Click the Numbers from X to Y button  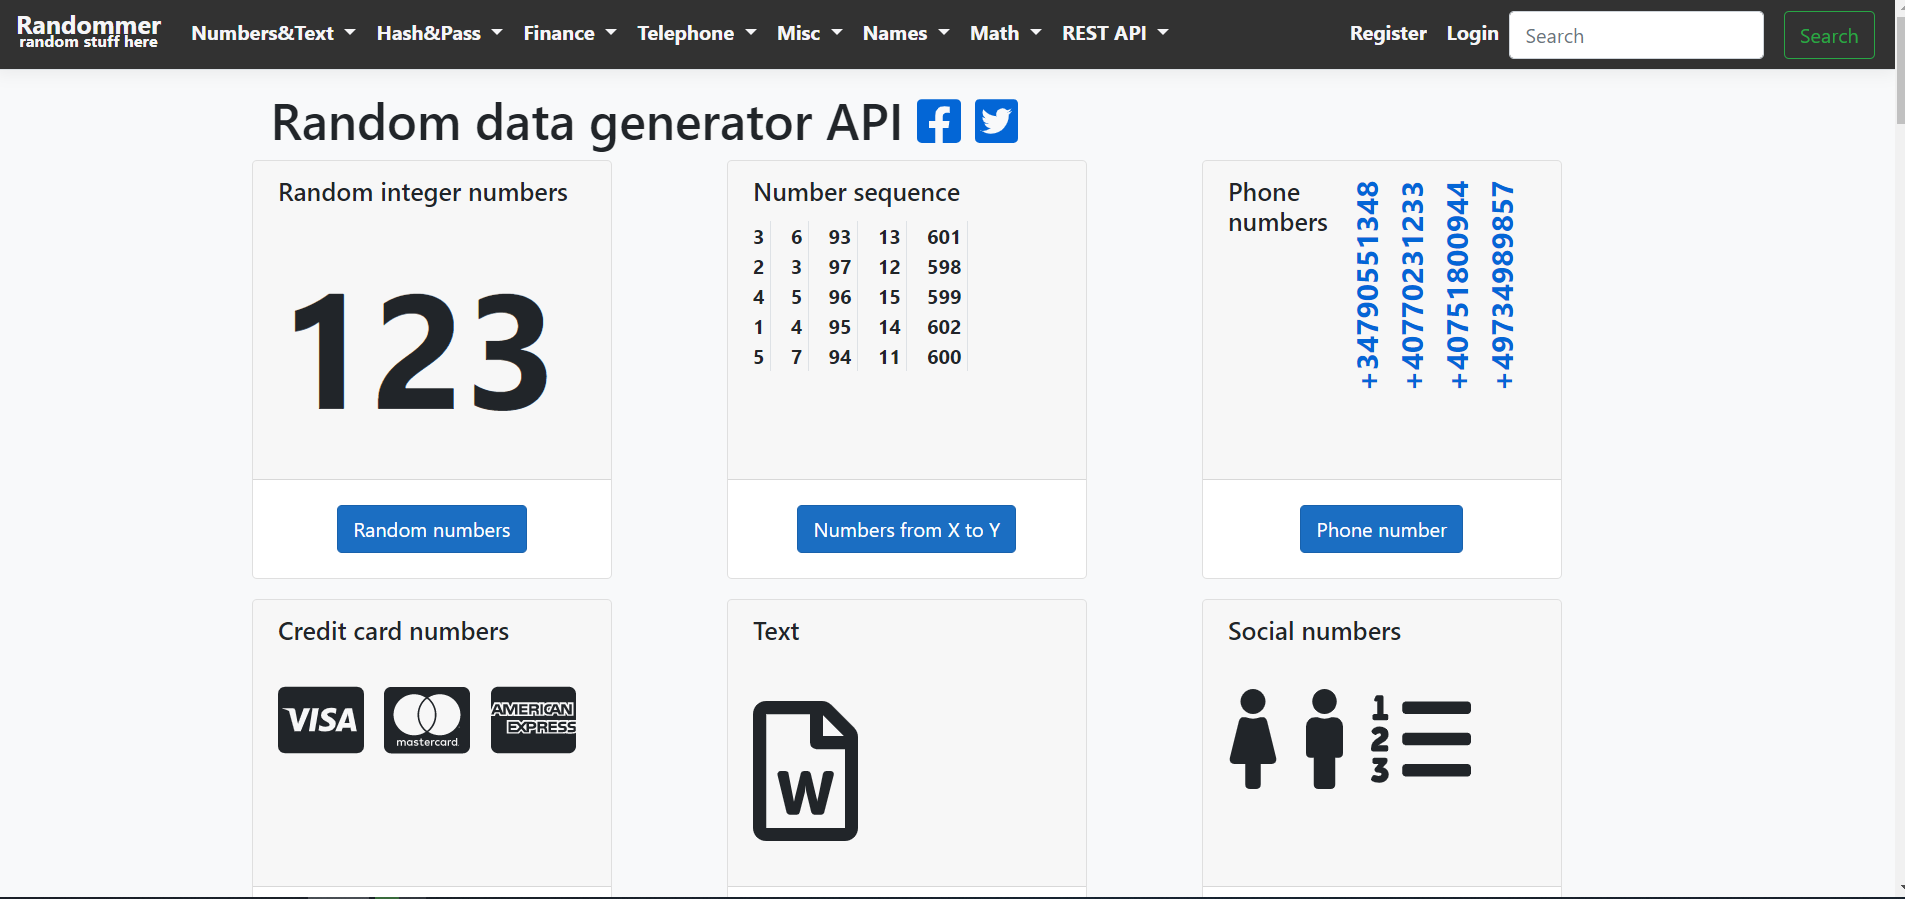(906, 529)
